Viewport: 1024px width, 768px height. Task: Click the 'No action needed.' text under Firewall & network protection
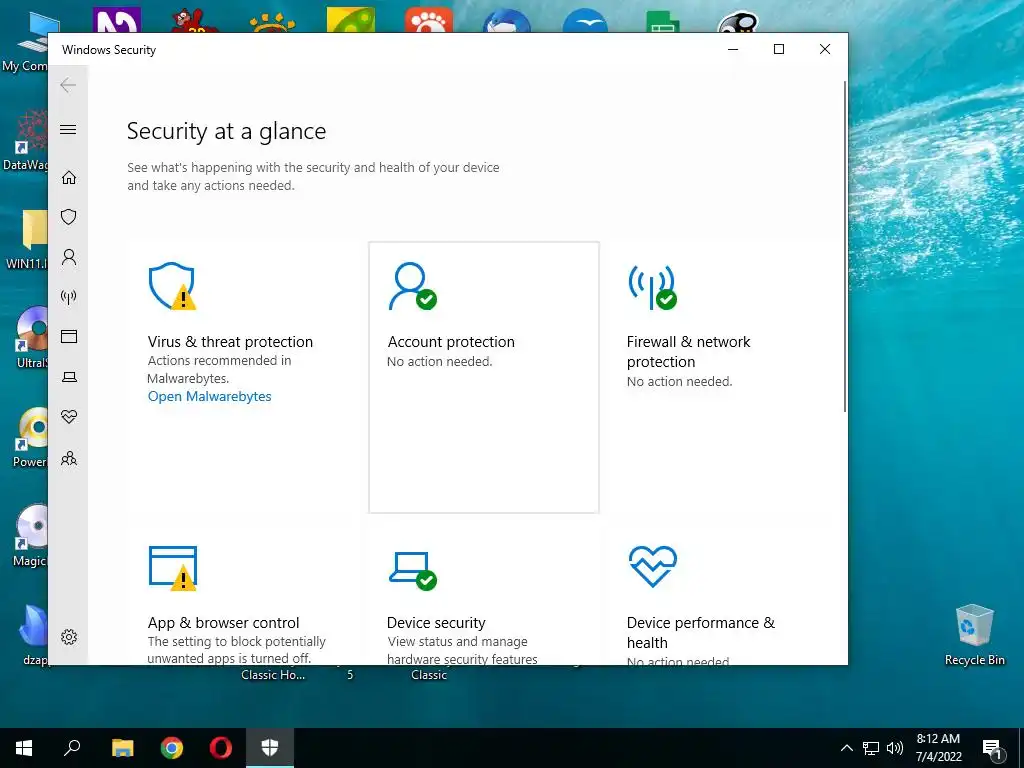(x=680, y=381)
